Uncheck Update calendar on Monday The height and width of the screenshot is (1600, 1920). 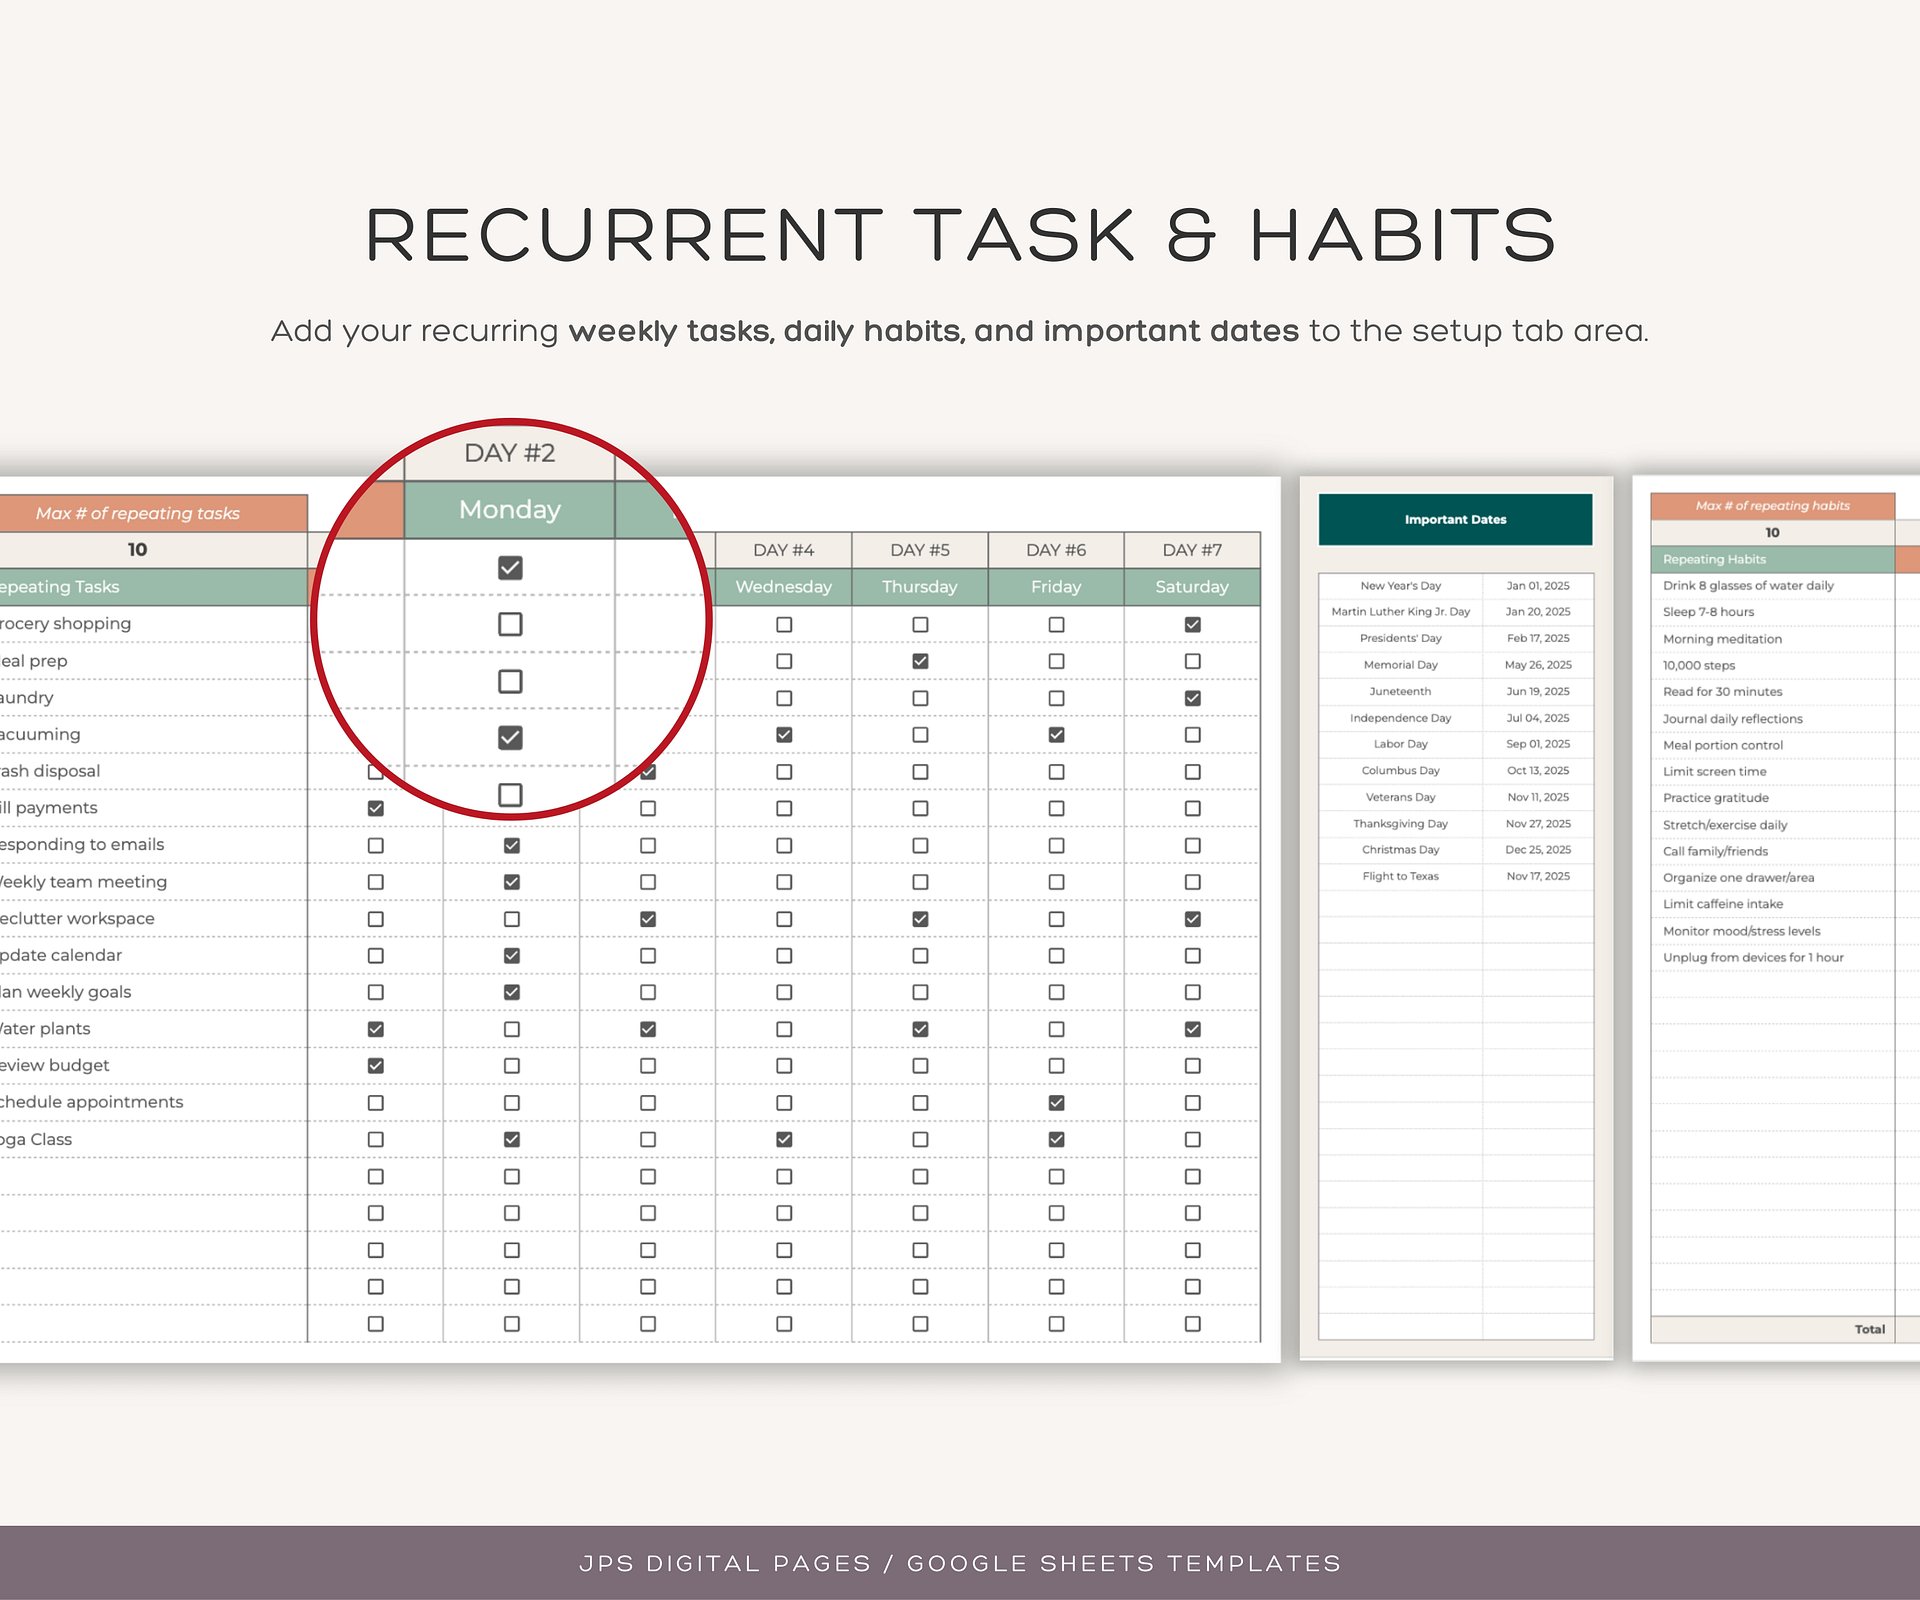pos(512,956)
